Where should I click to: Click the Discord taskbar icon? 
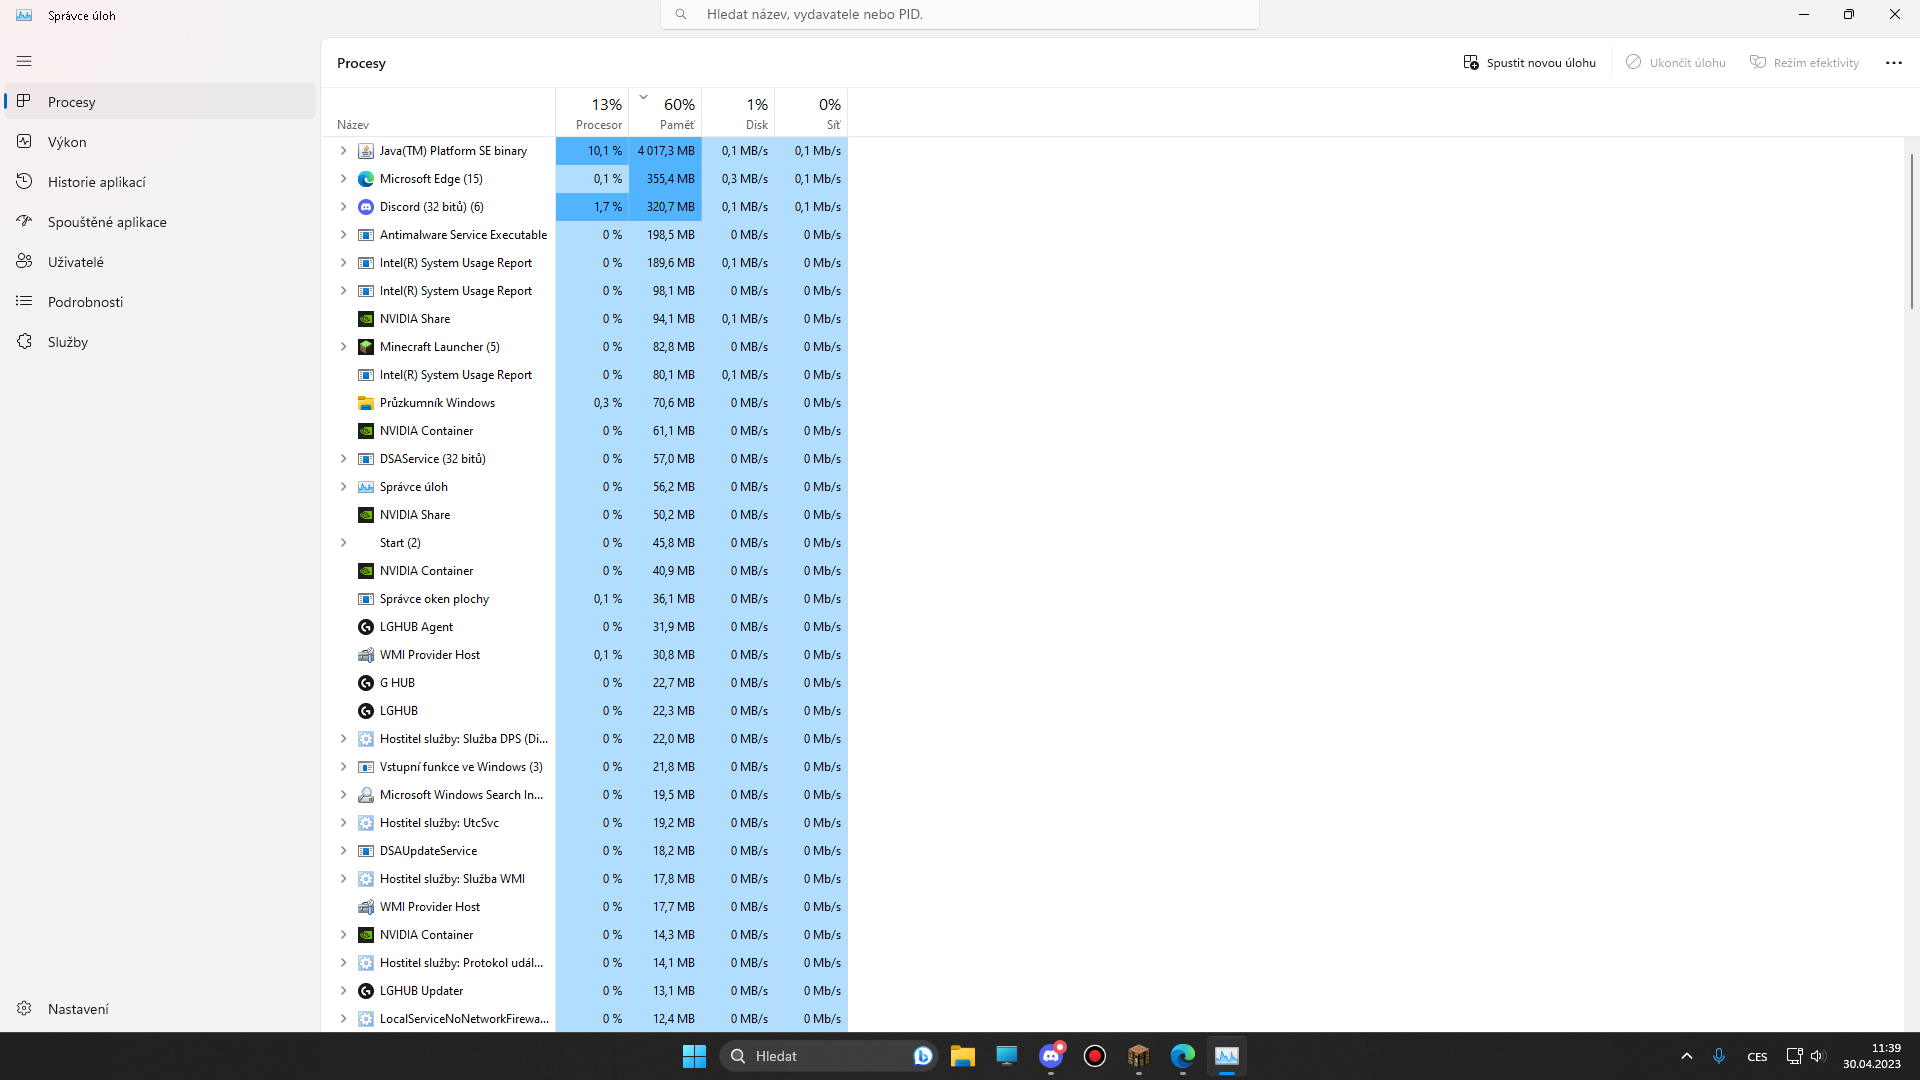point(1051,1056)
